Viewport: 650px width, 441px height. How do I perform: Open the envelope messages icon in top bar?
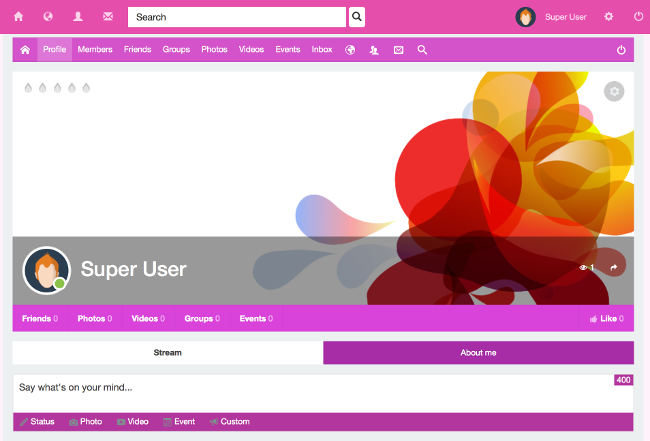(108, 17)
